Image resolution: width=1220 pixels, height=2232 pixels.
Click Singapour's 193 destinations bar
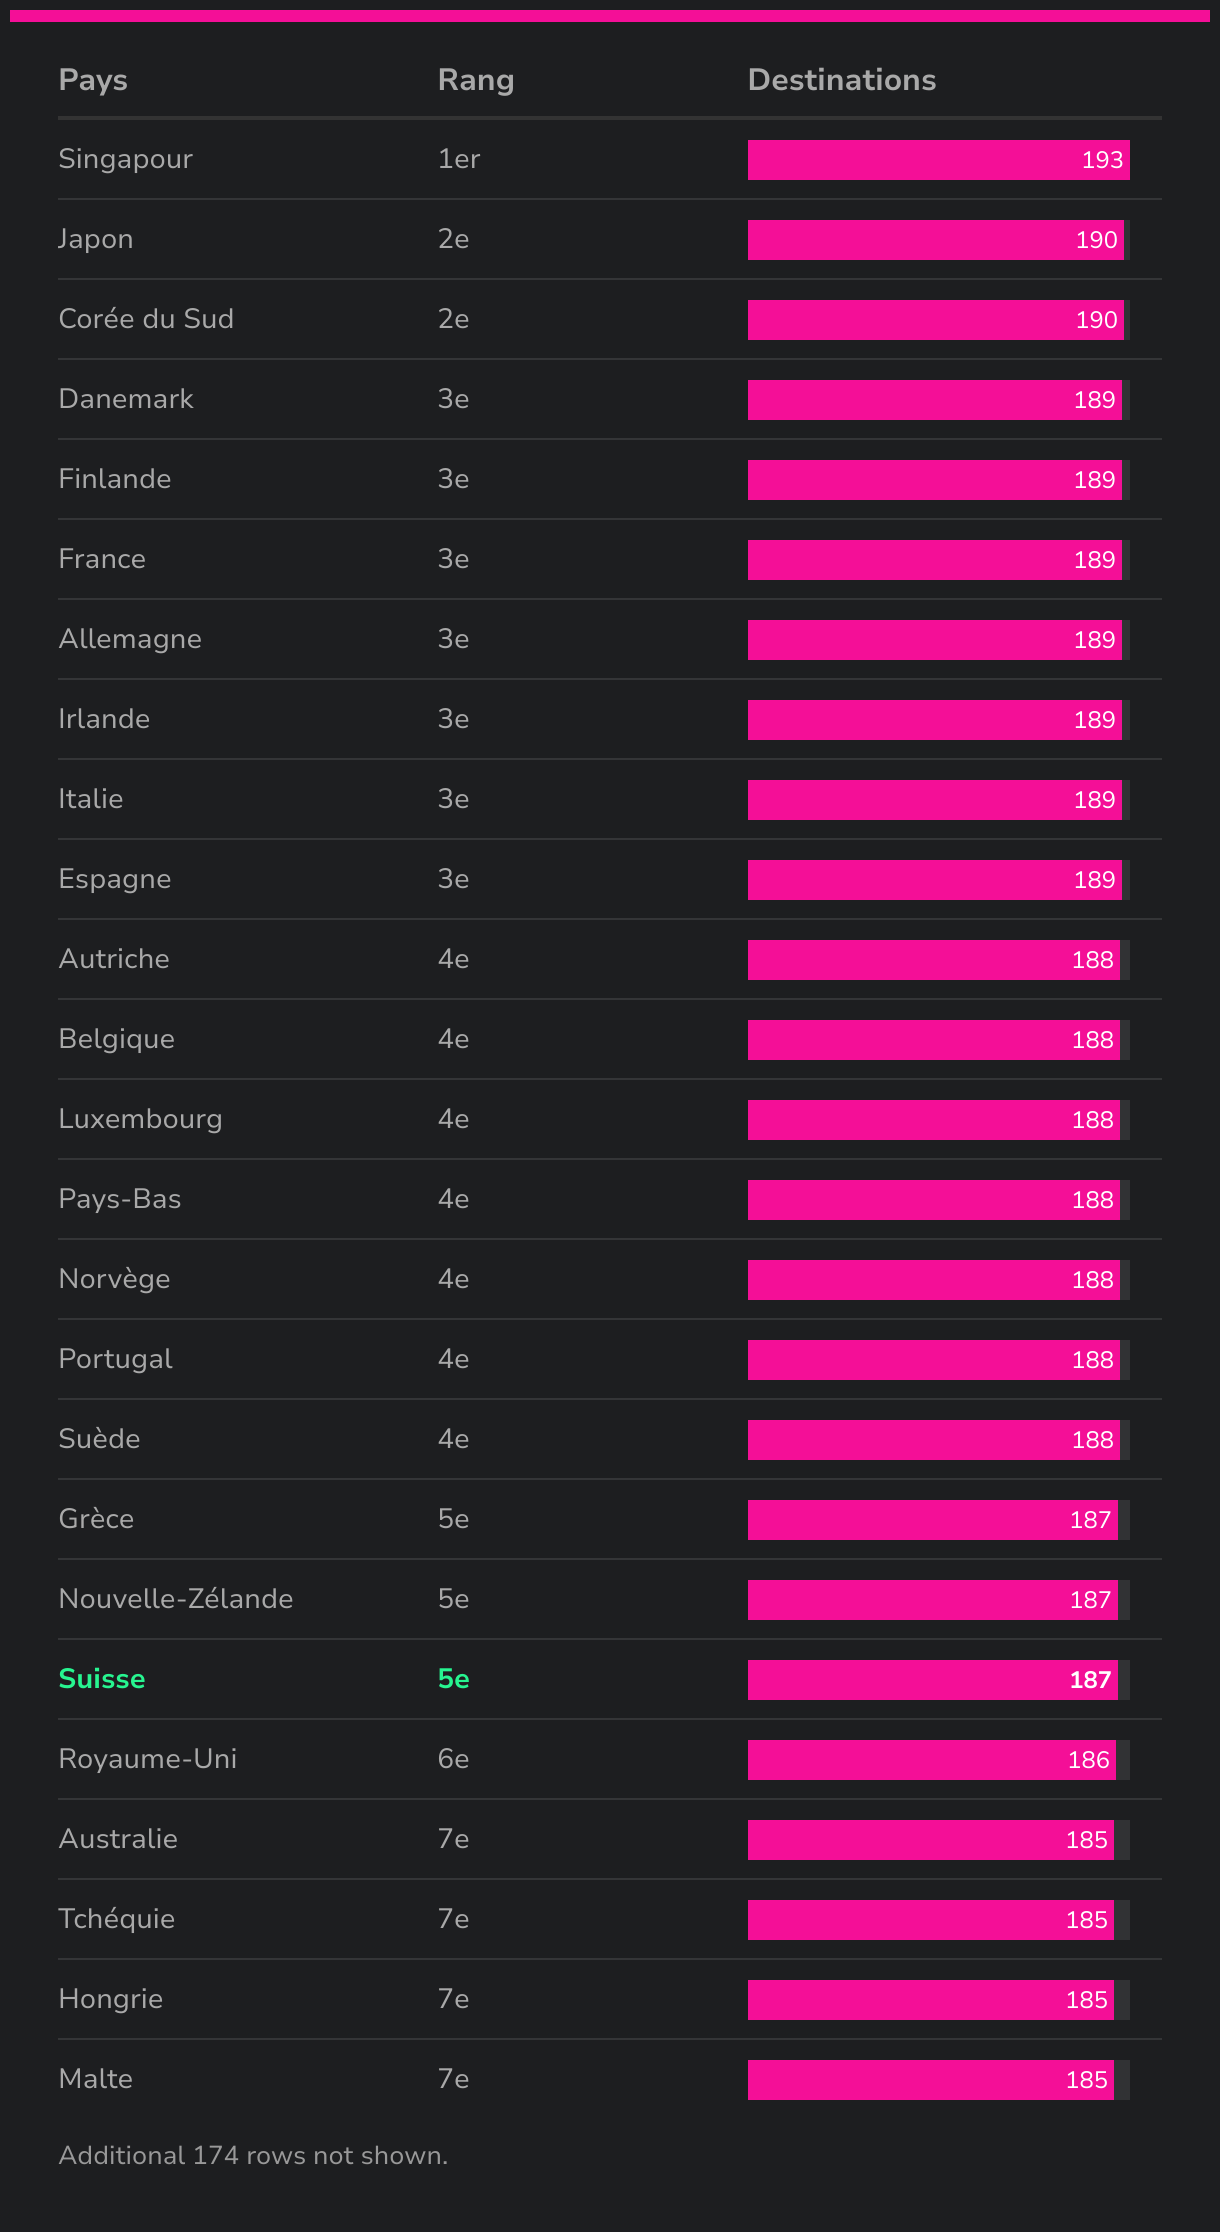point(938,160)
